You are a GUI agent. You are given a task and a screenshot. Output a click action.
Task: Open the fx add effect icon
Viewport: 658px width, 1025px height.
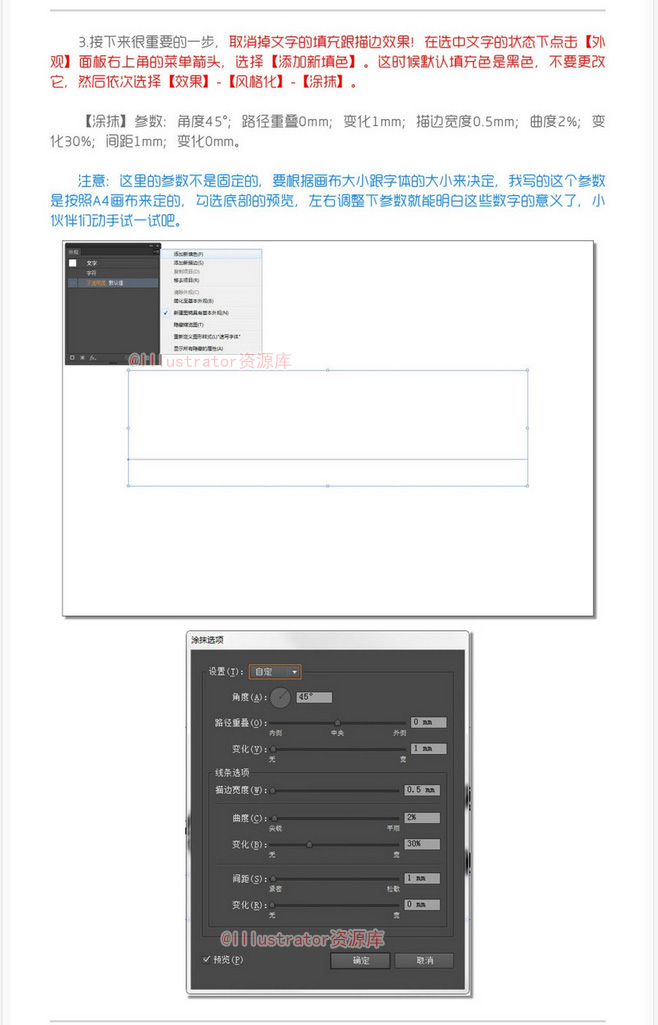(93, 358)
